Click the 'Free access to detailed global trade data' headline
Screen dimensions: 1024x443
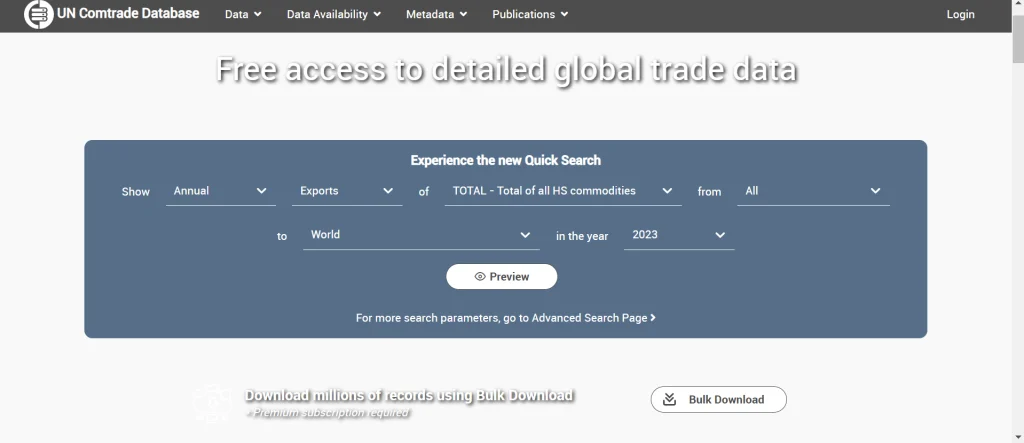506,69
